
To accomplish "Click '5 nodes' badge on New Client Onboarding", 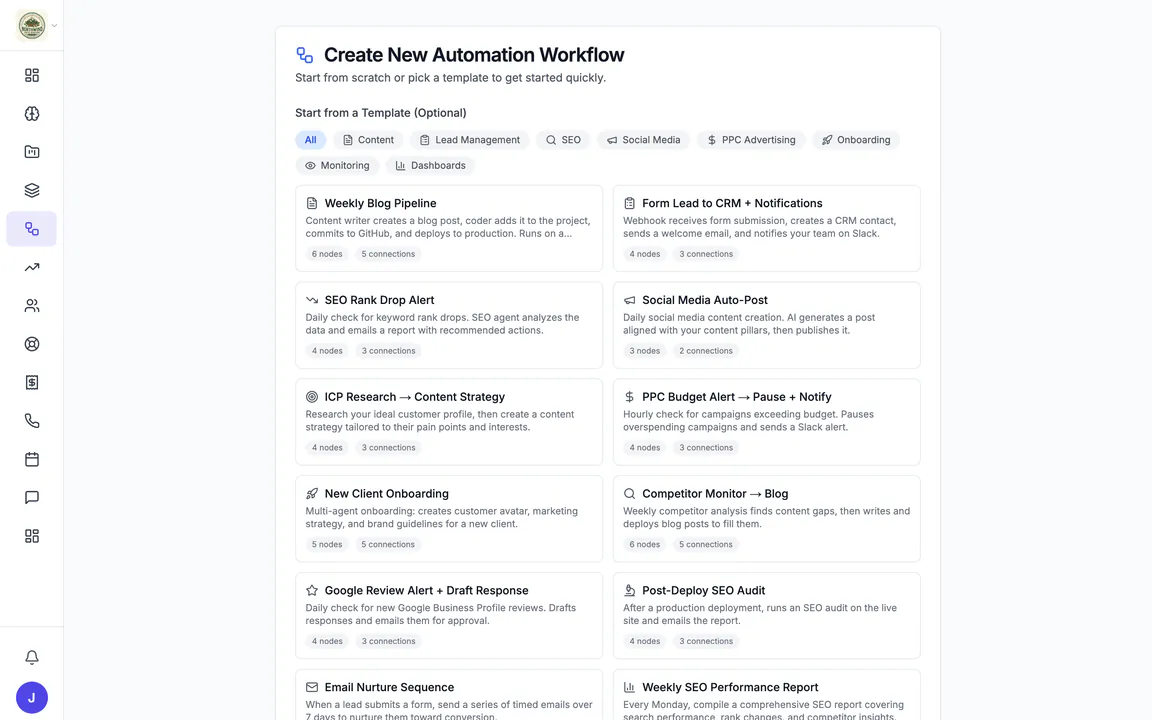I will tap(327, 544).
